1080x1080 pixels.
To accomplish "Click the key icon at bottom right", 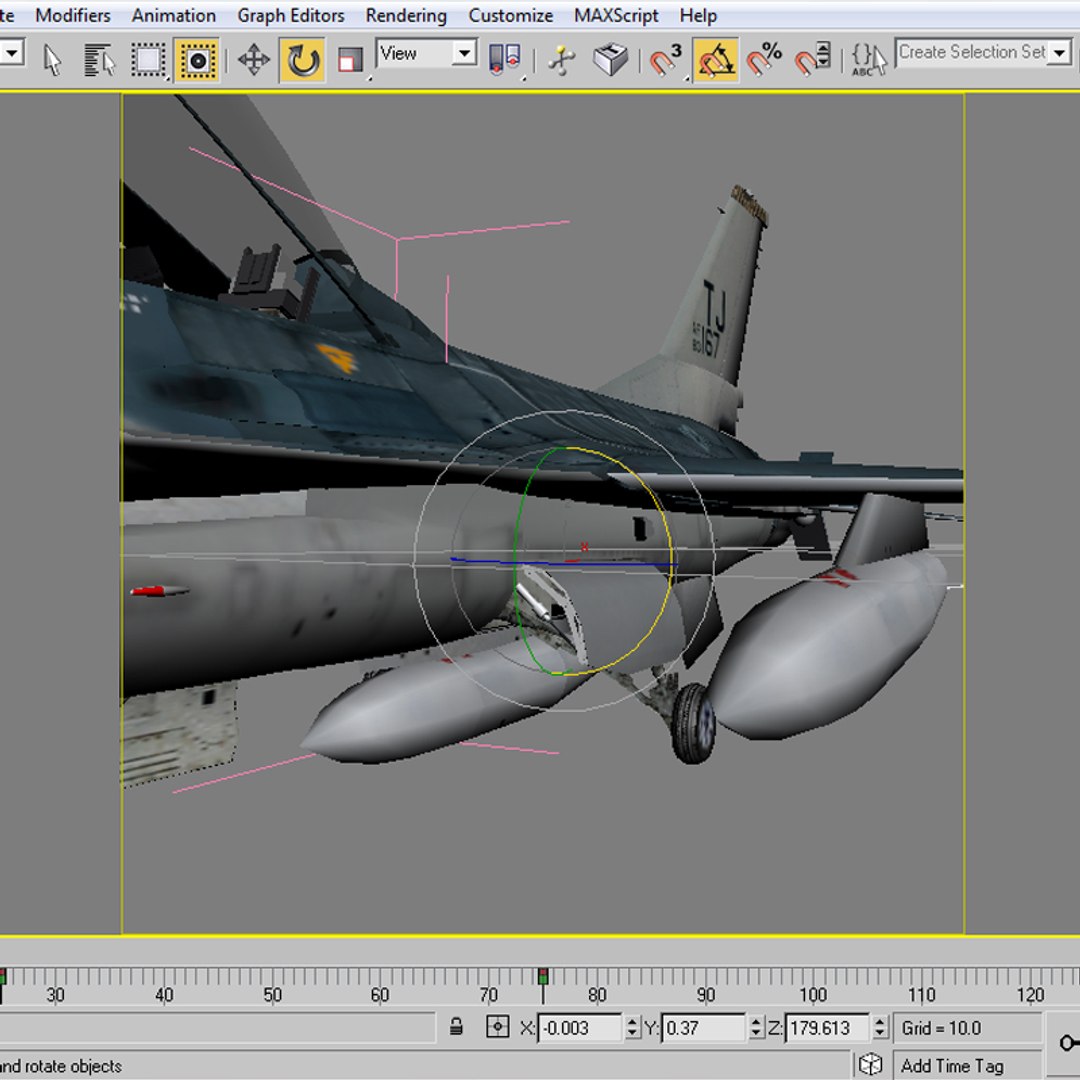I will [x=1068, y=1042].
